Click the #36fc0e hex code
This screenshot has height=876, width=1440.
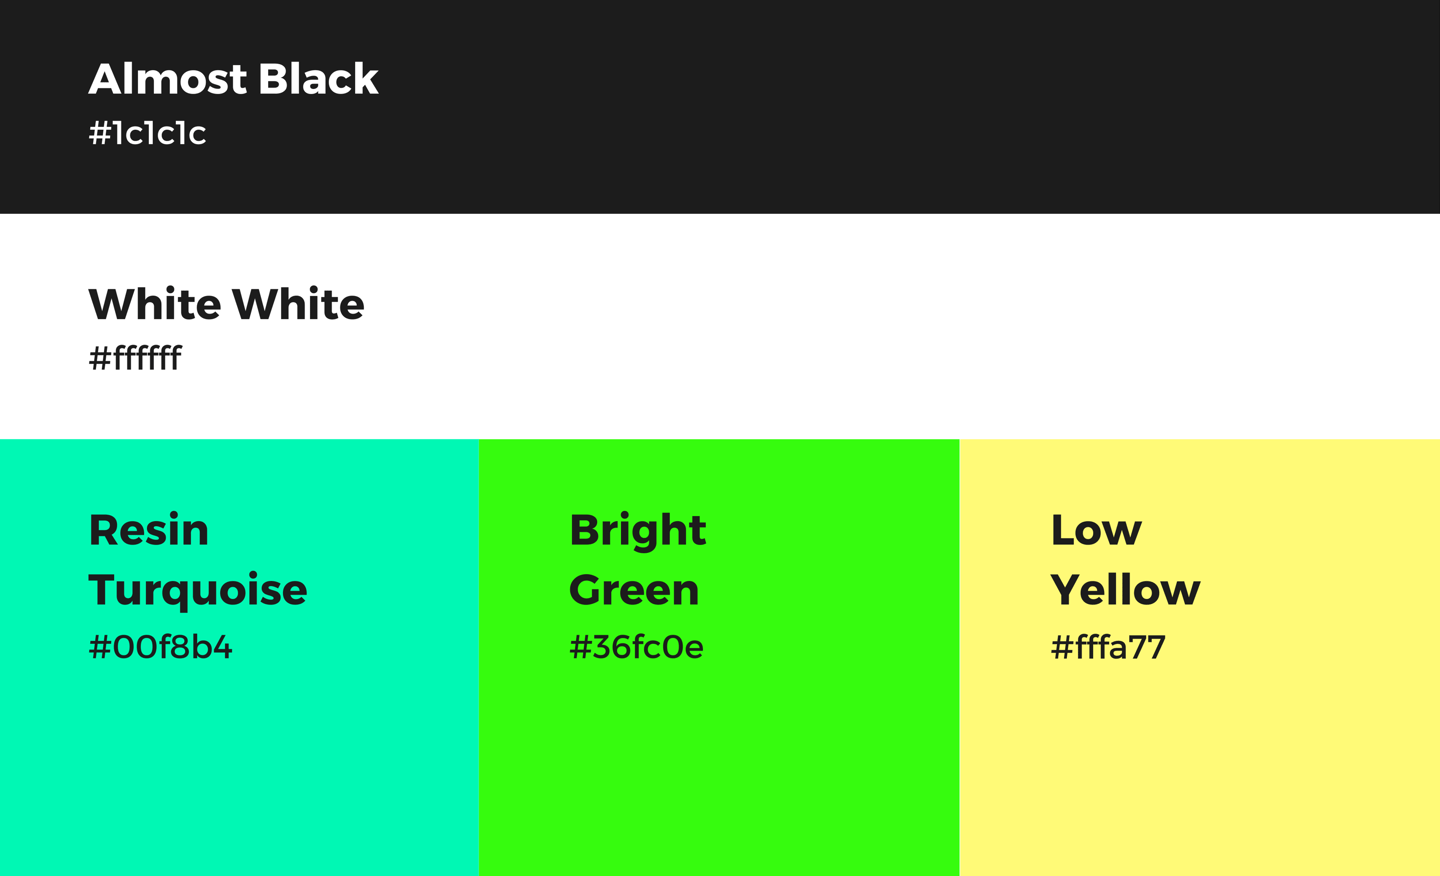[x=636, y=647]
